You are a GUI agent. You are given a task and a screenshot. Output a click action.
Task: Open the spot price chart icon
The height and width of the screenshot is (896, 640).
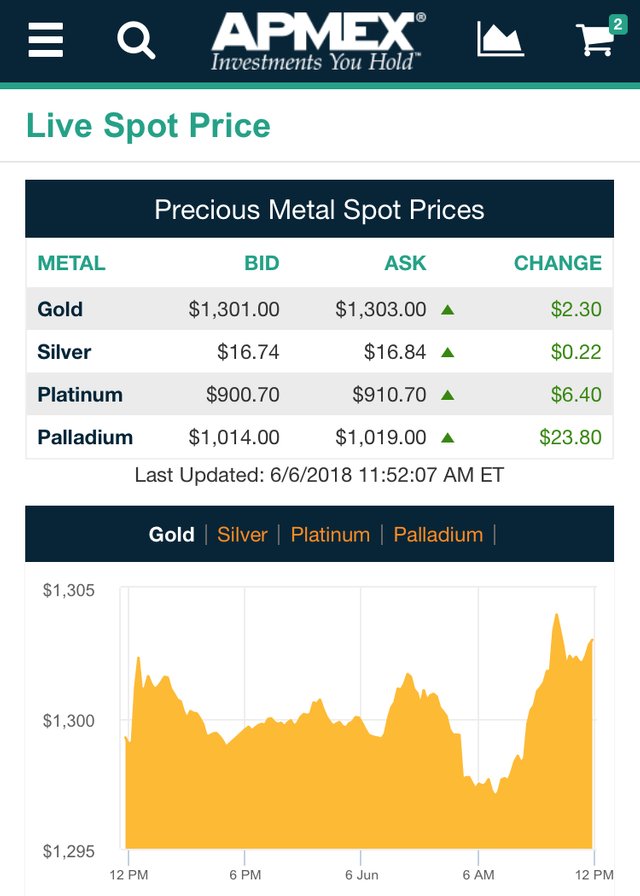[x=500, y=40]
